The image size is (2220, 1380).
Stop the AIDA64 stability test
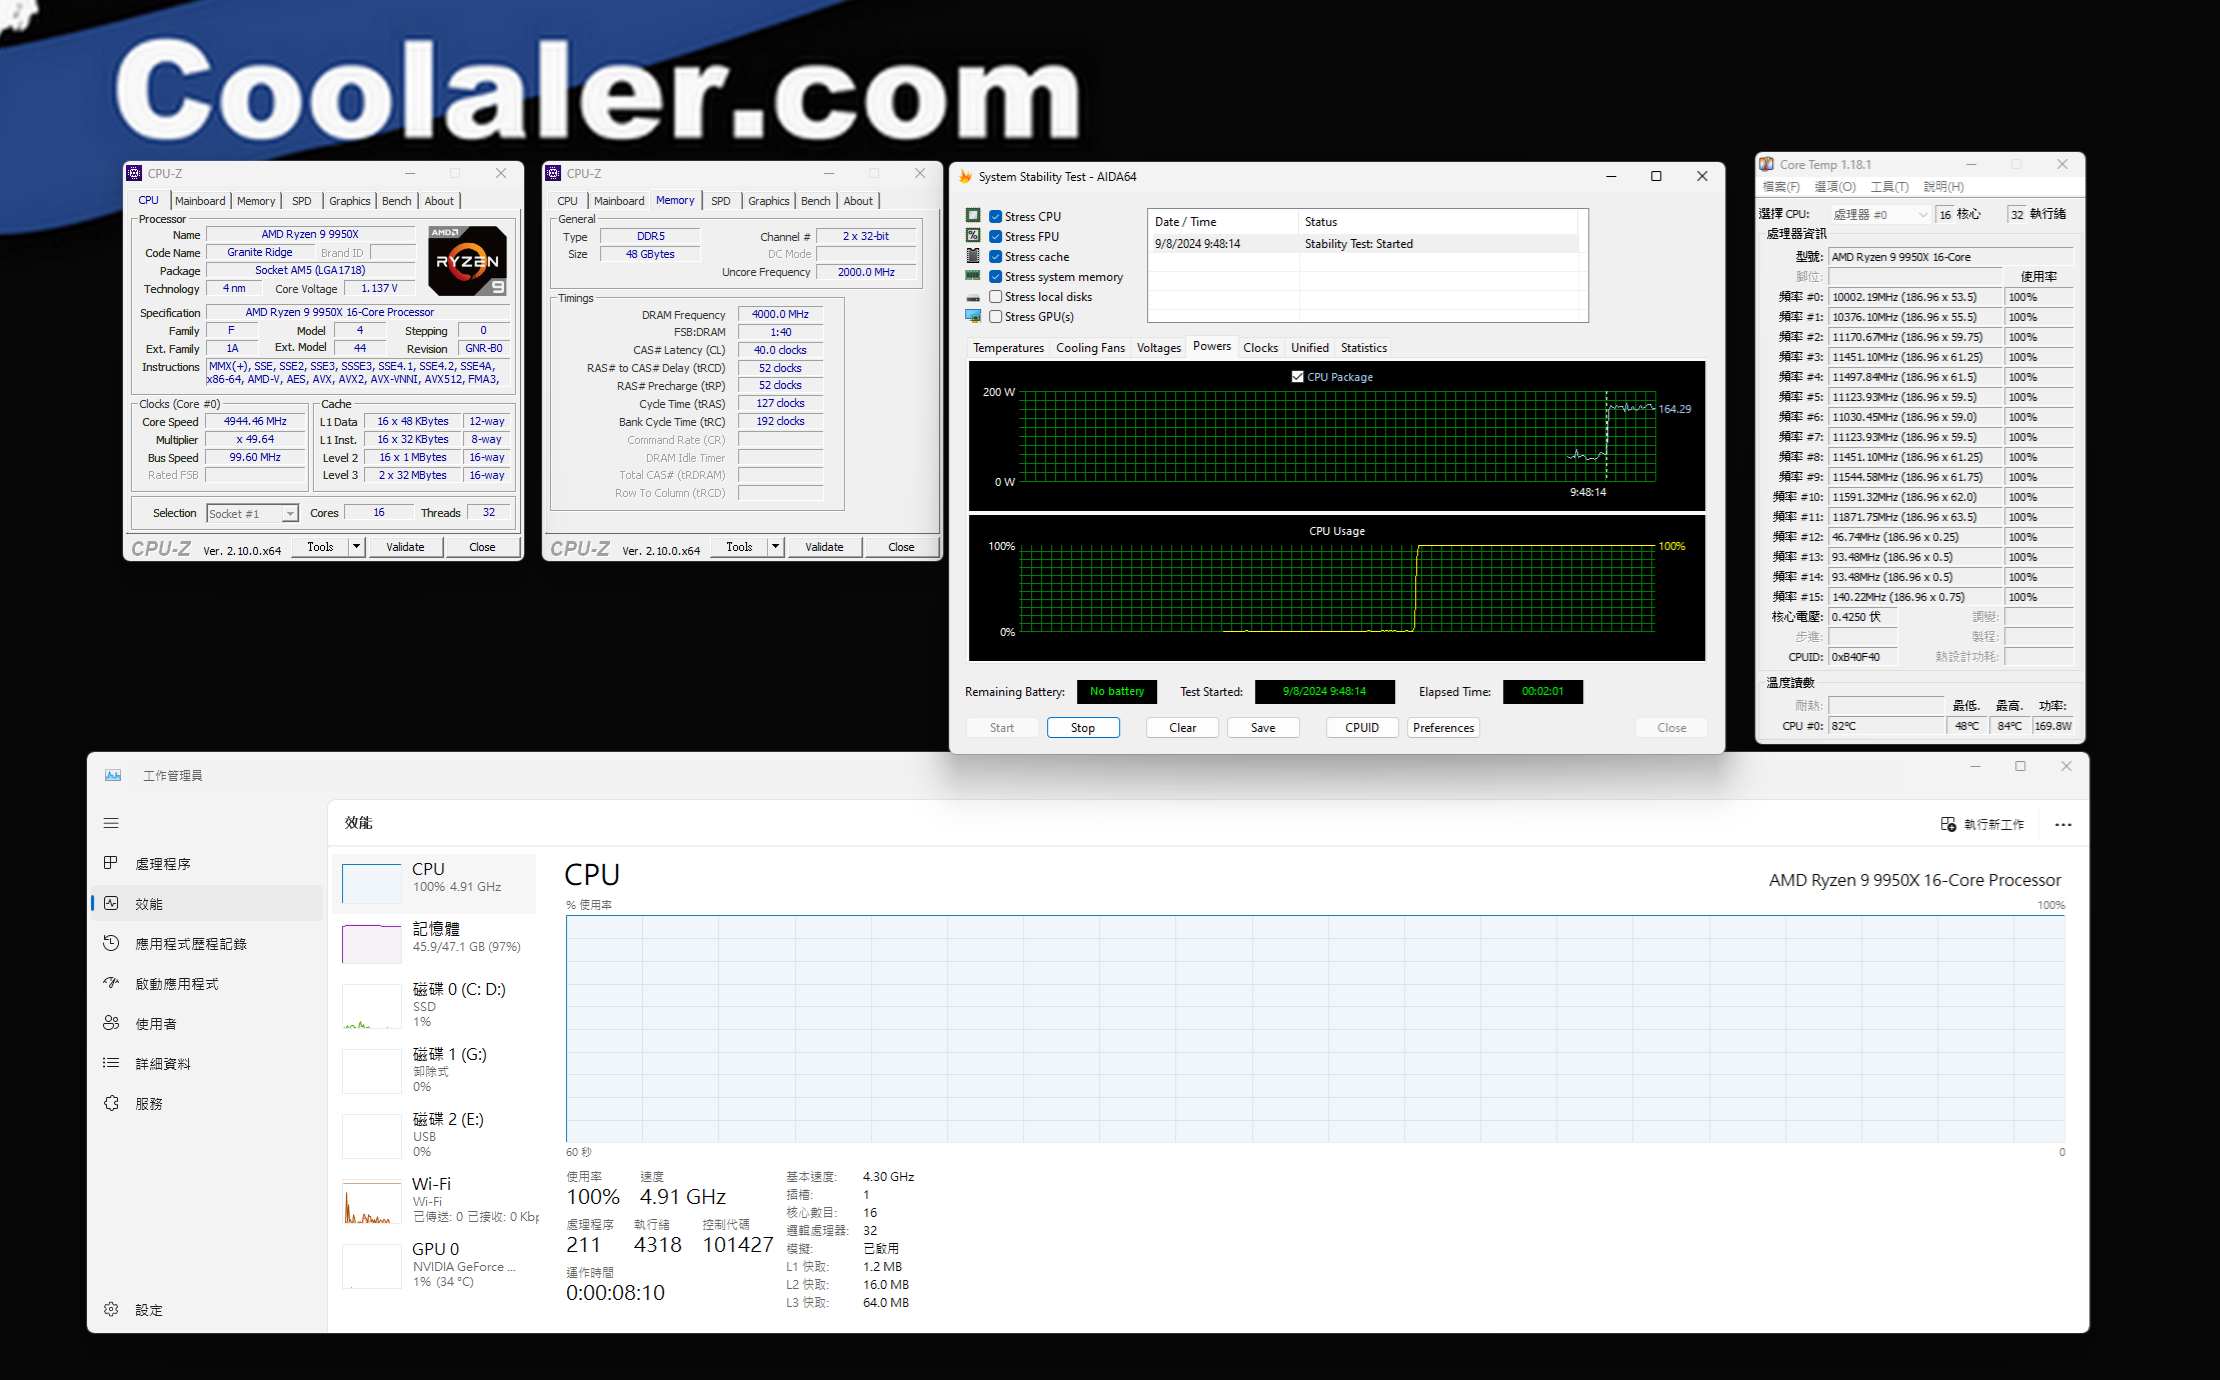(1082, 728)
